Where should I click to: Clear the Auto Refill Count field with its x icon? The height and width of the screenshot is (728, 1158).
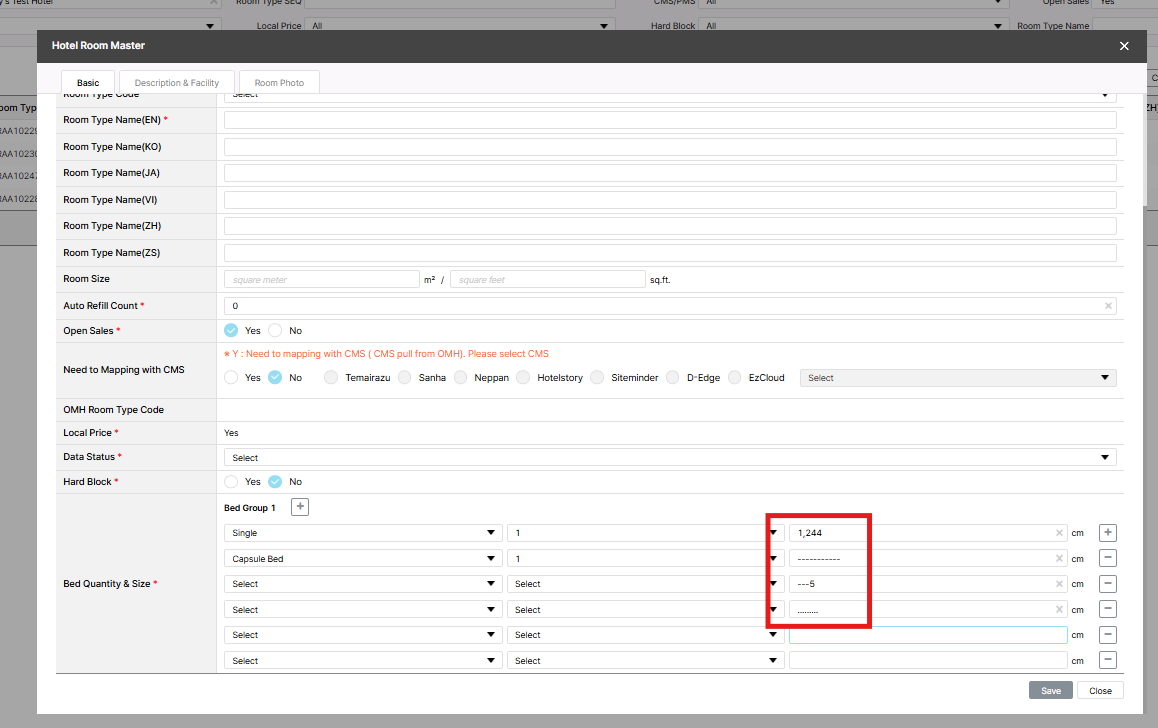click(x=1108, y=306)
